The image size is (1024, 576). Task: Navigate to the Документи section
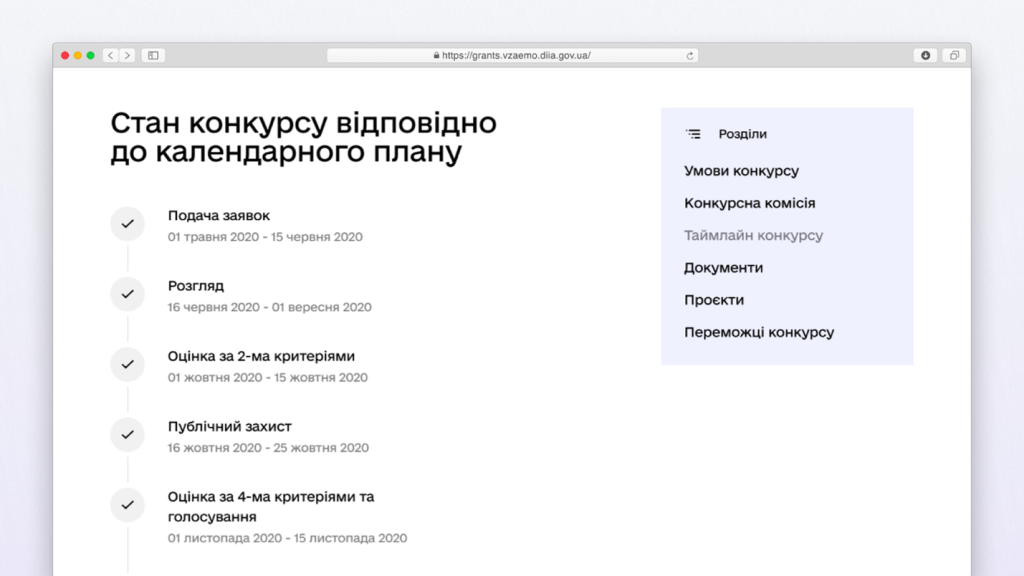[x=723, y=268]
